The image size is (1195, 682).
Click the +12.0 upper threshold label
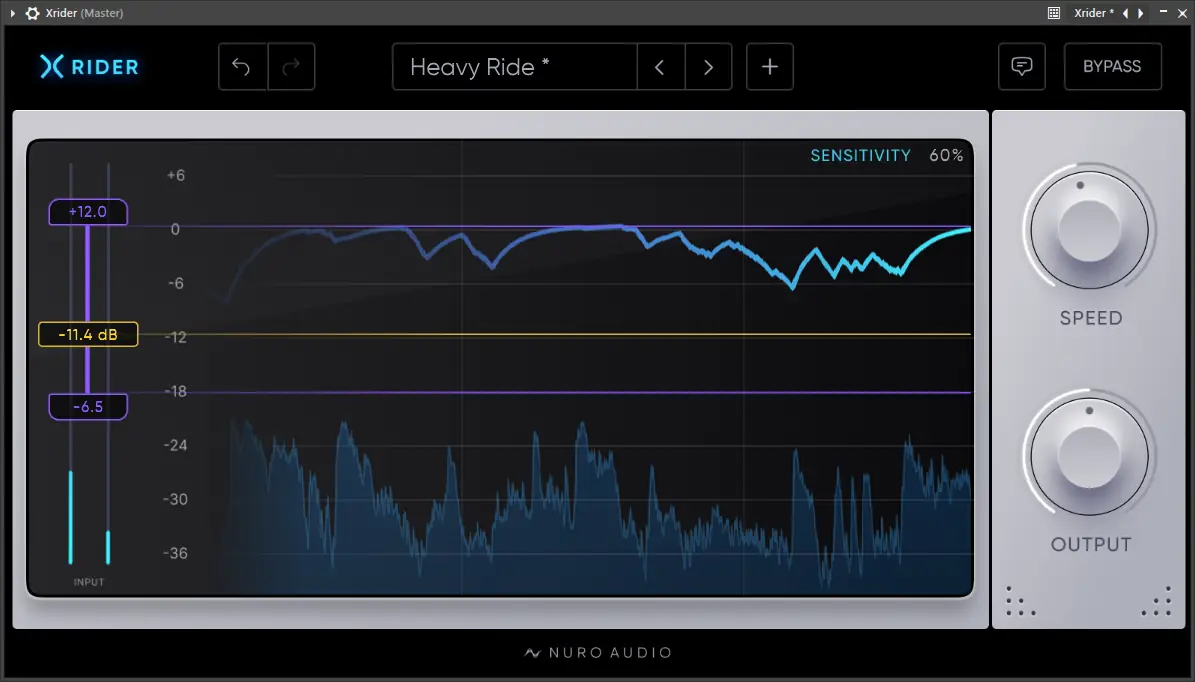pos(88,212)
